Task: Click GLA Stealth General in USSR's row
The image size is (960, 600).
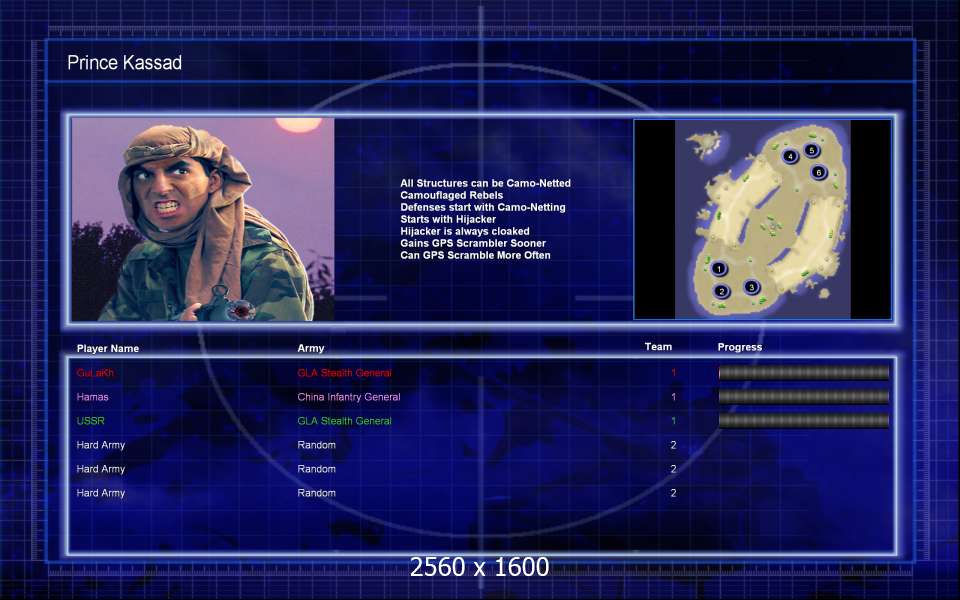Action: coord(345,421)
